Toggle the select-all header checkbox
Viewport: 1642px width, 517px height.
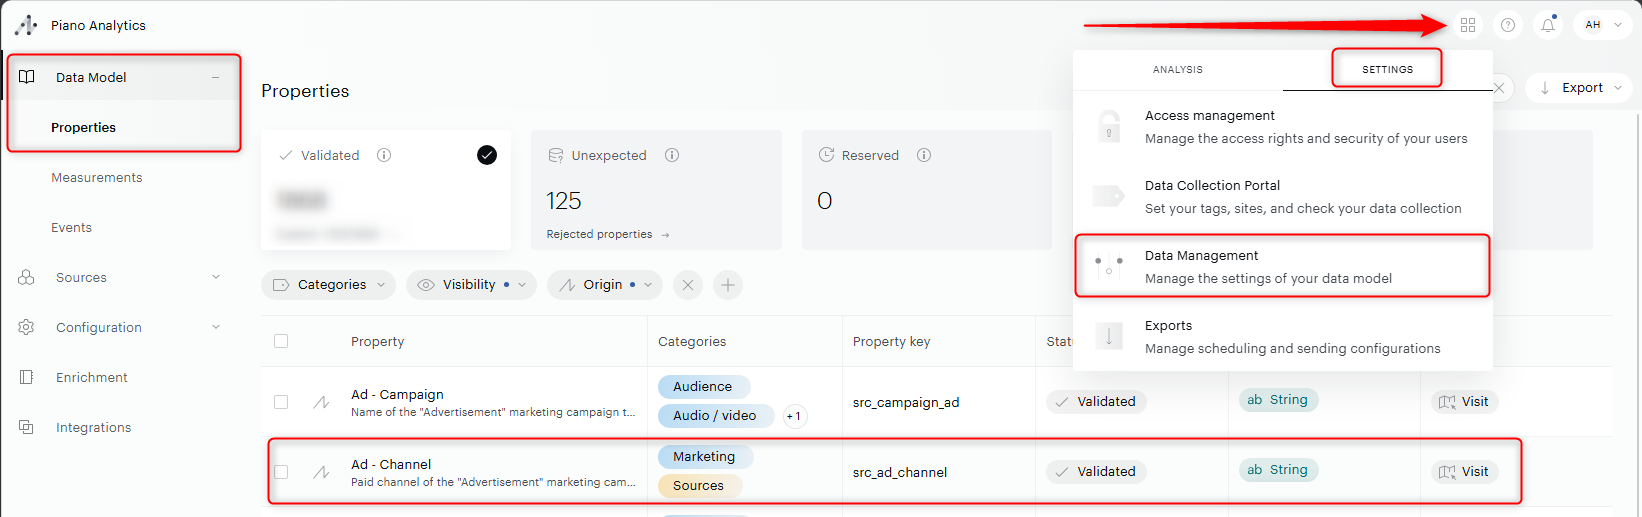(281, 341)
